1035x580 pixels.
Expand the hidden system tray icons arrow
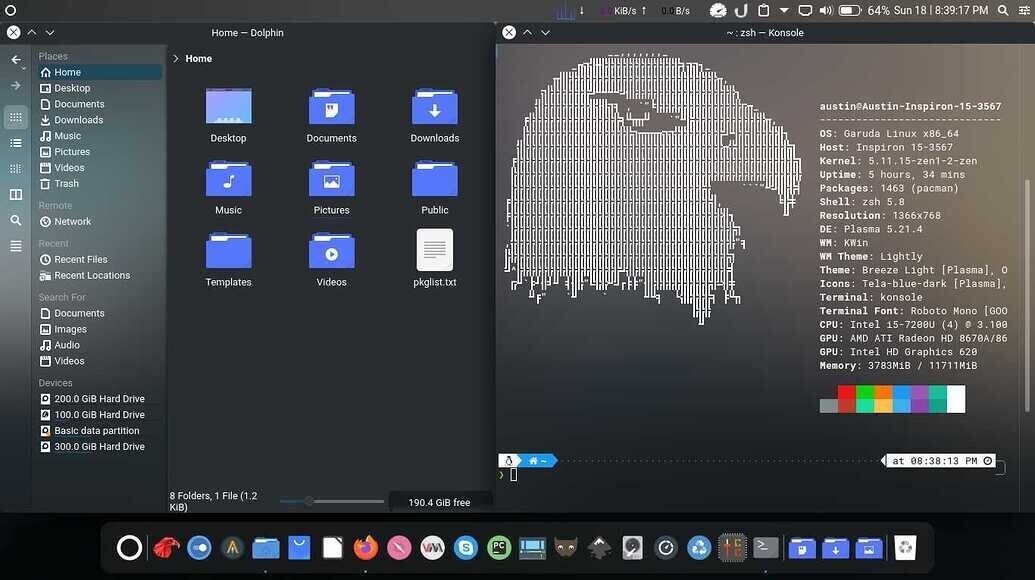[784, 11]
